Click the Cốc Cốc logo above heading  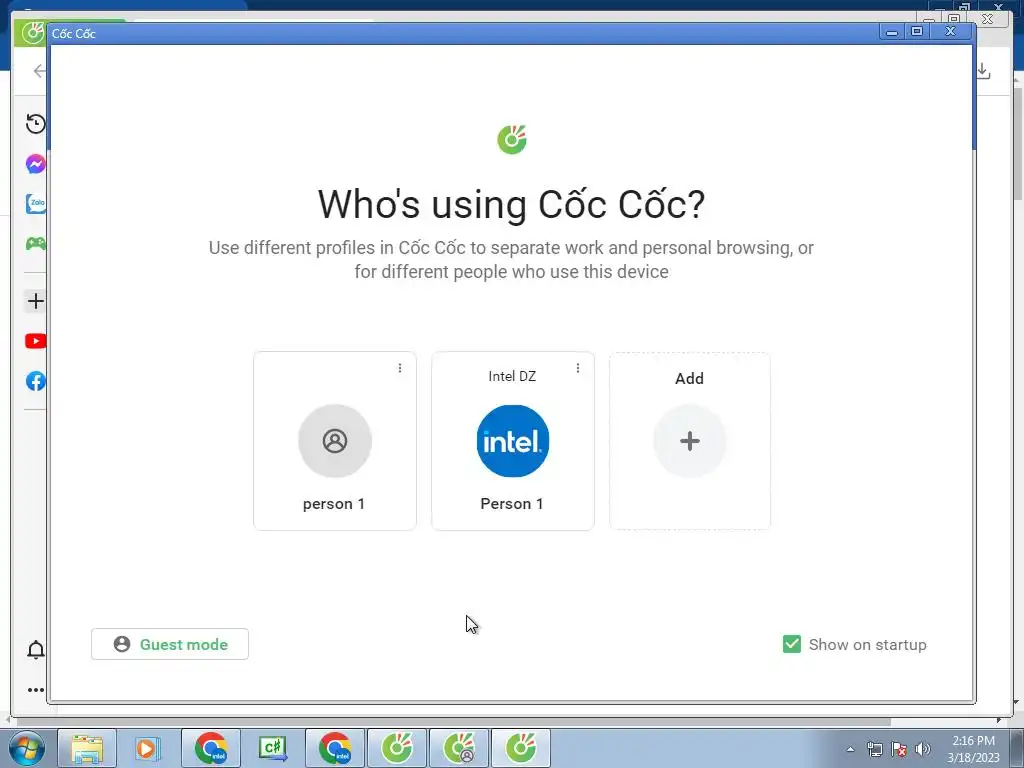511,139
